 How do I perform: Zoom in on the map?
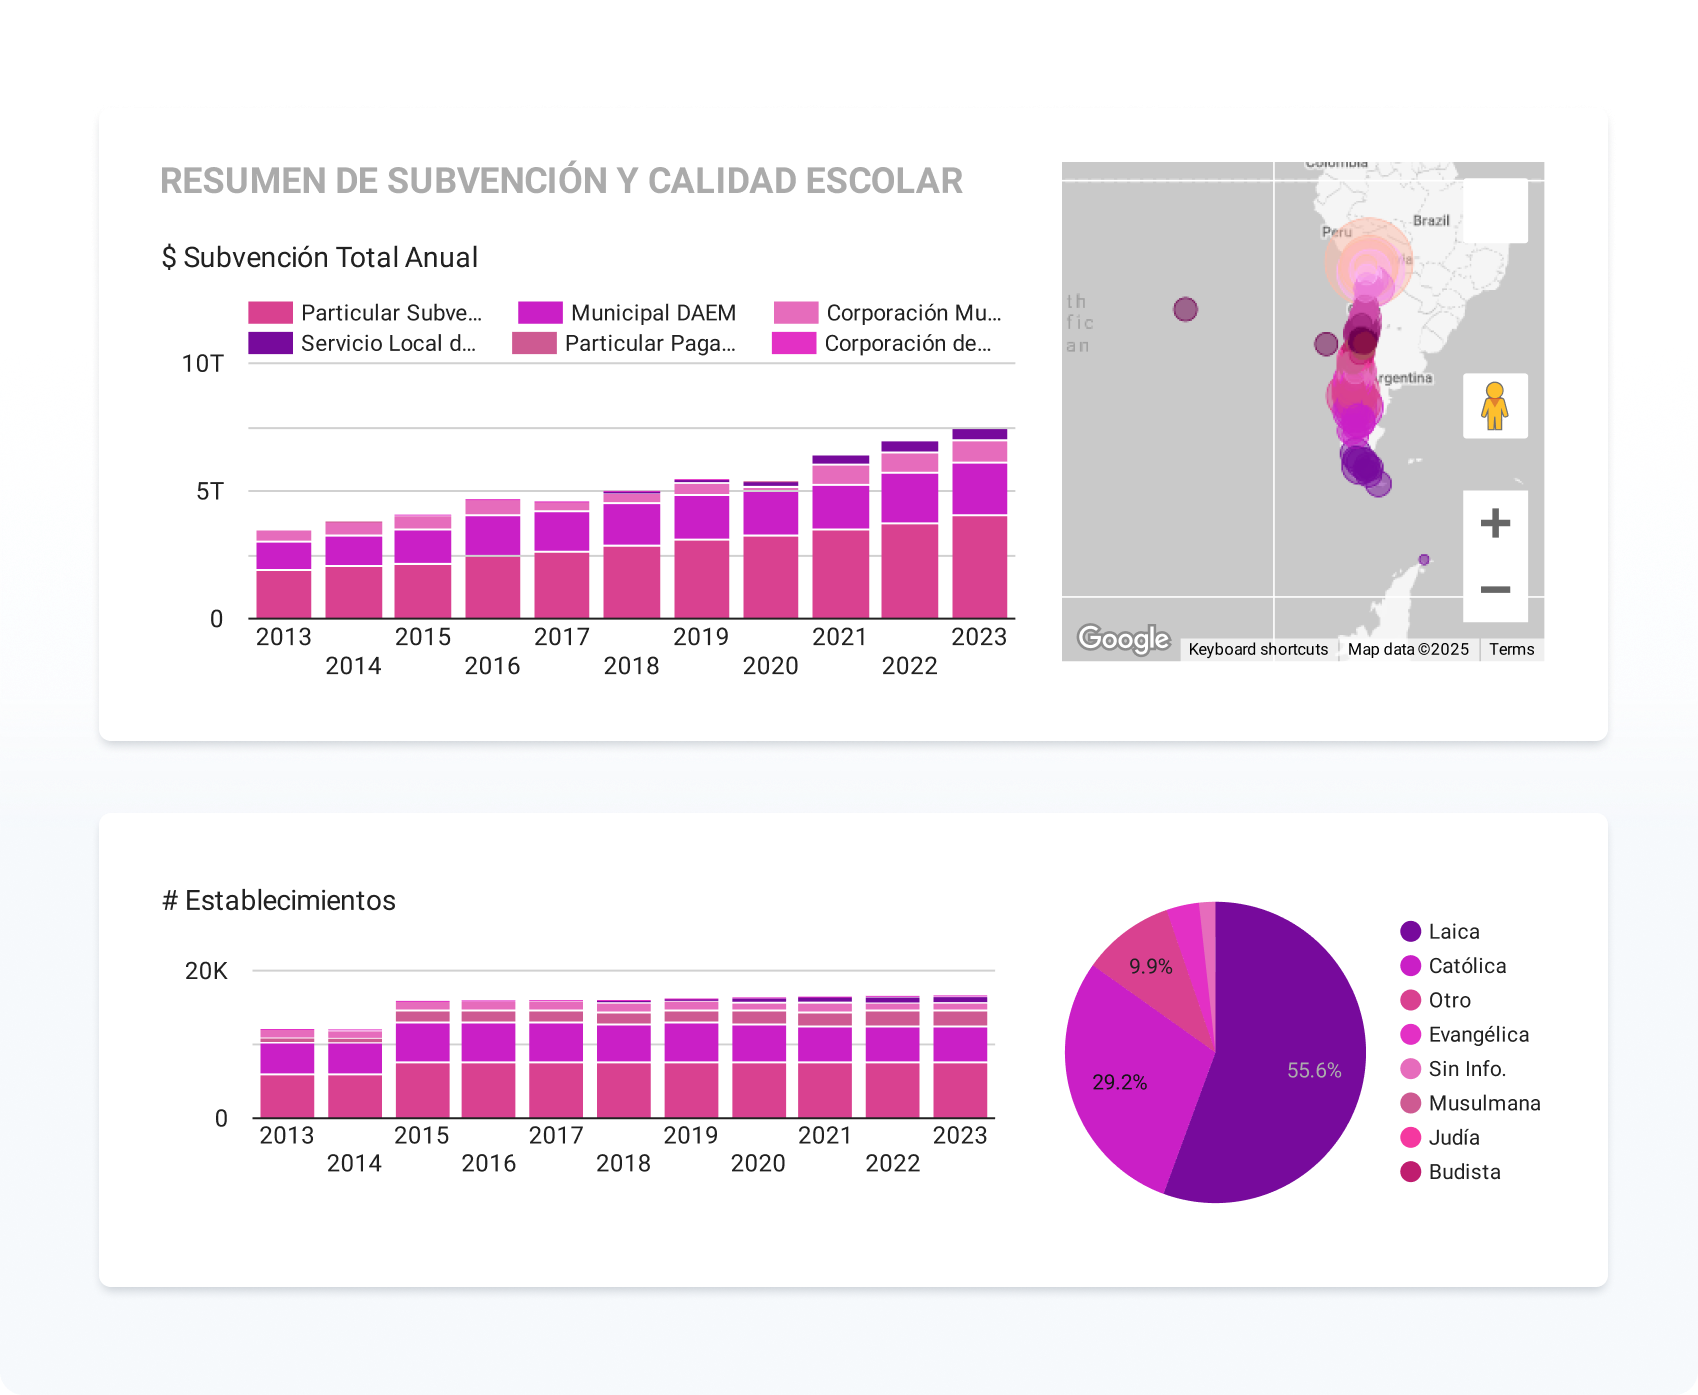tap(1495, 523)
